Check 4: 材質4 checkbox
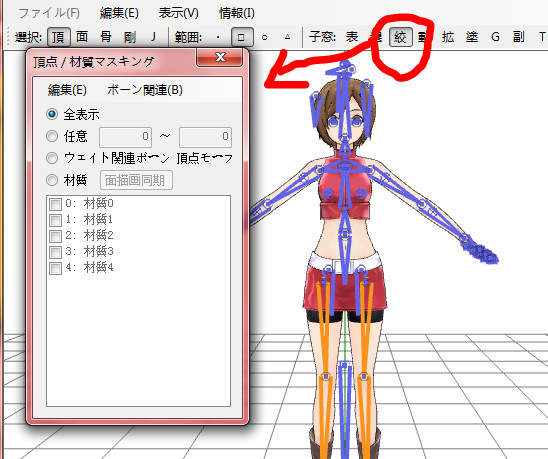The image size is (548, 459). (56, 268)
